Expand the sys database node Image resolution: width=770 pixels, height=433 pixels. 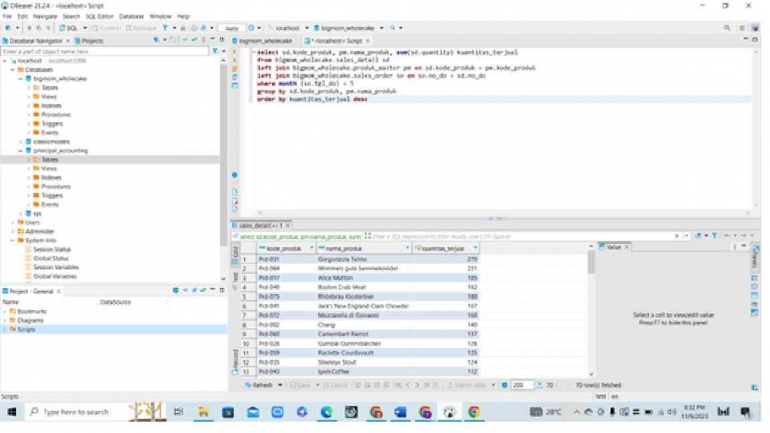pos(21,214)
